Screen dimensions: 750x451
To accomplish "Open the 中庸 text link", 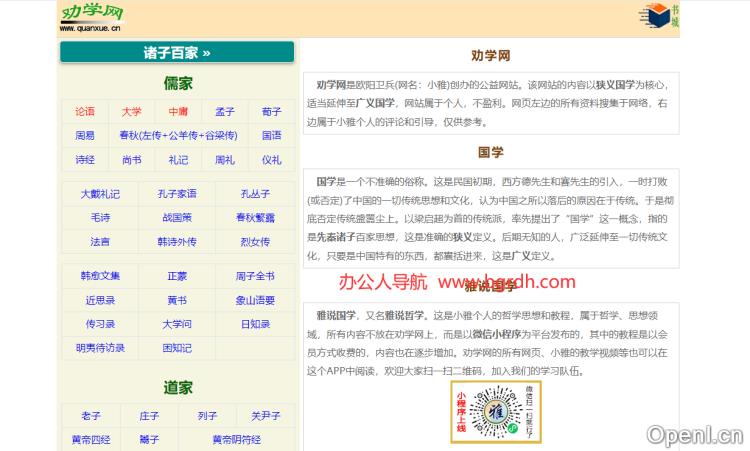I will (178, 111).
